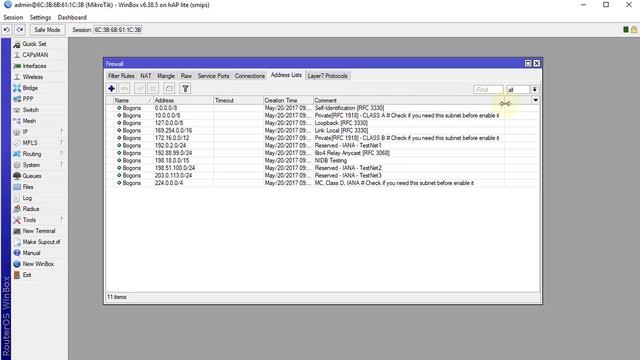Open Radius settings
Screen dimensions: 640x360
(x=31, y=209)
